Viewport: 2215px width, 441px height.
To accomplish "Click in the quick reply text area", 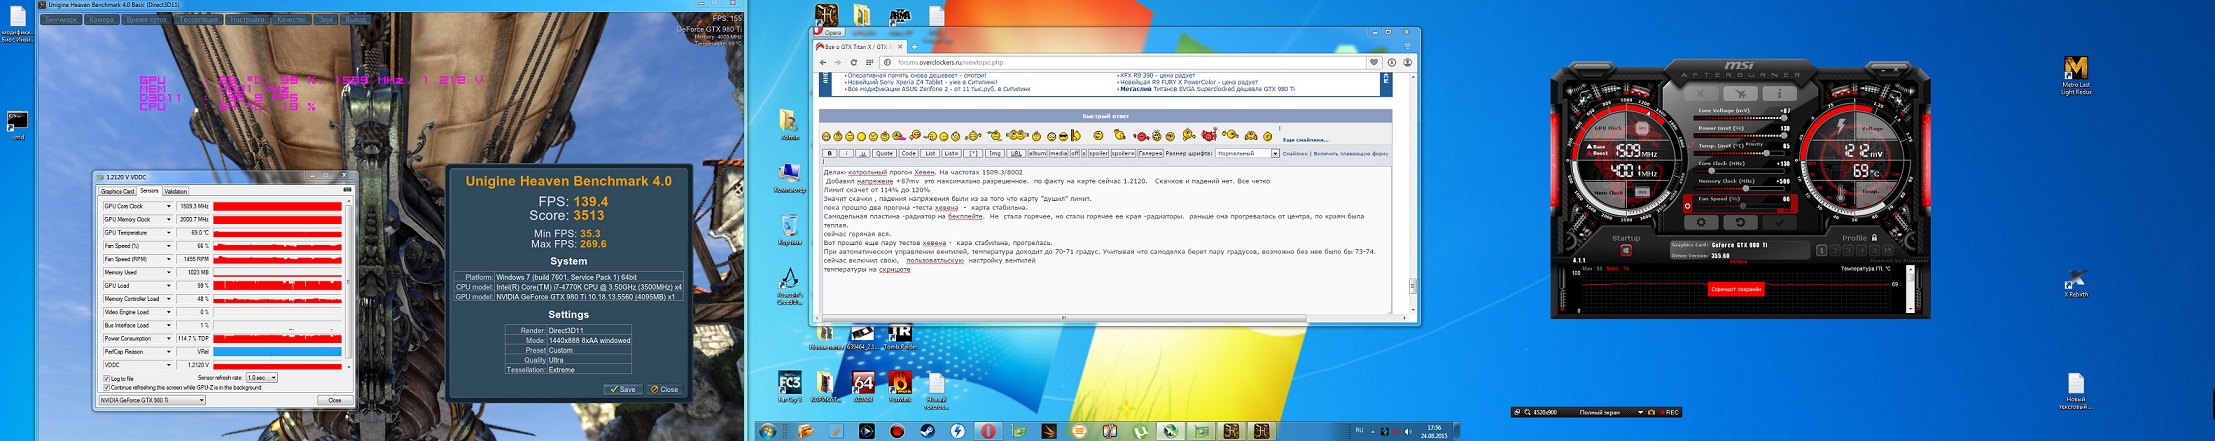I will [1105, 238].
